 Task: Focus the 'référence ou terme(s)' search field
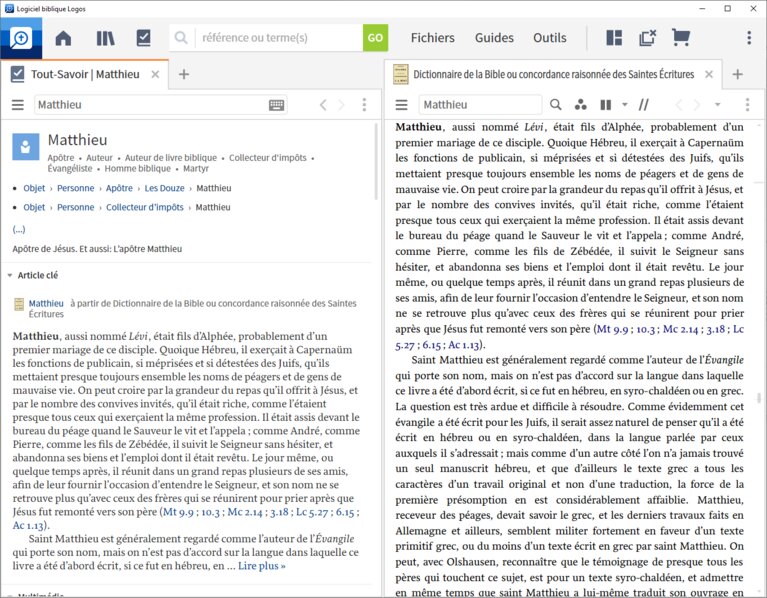coord(279,38)
